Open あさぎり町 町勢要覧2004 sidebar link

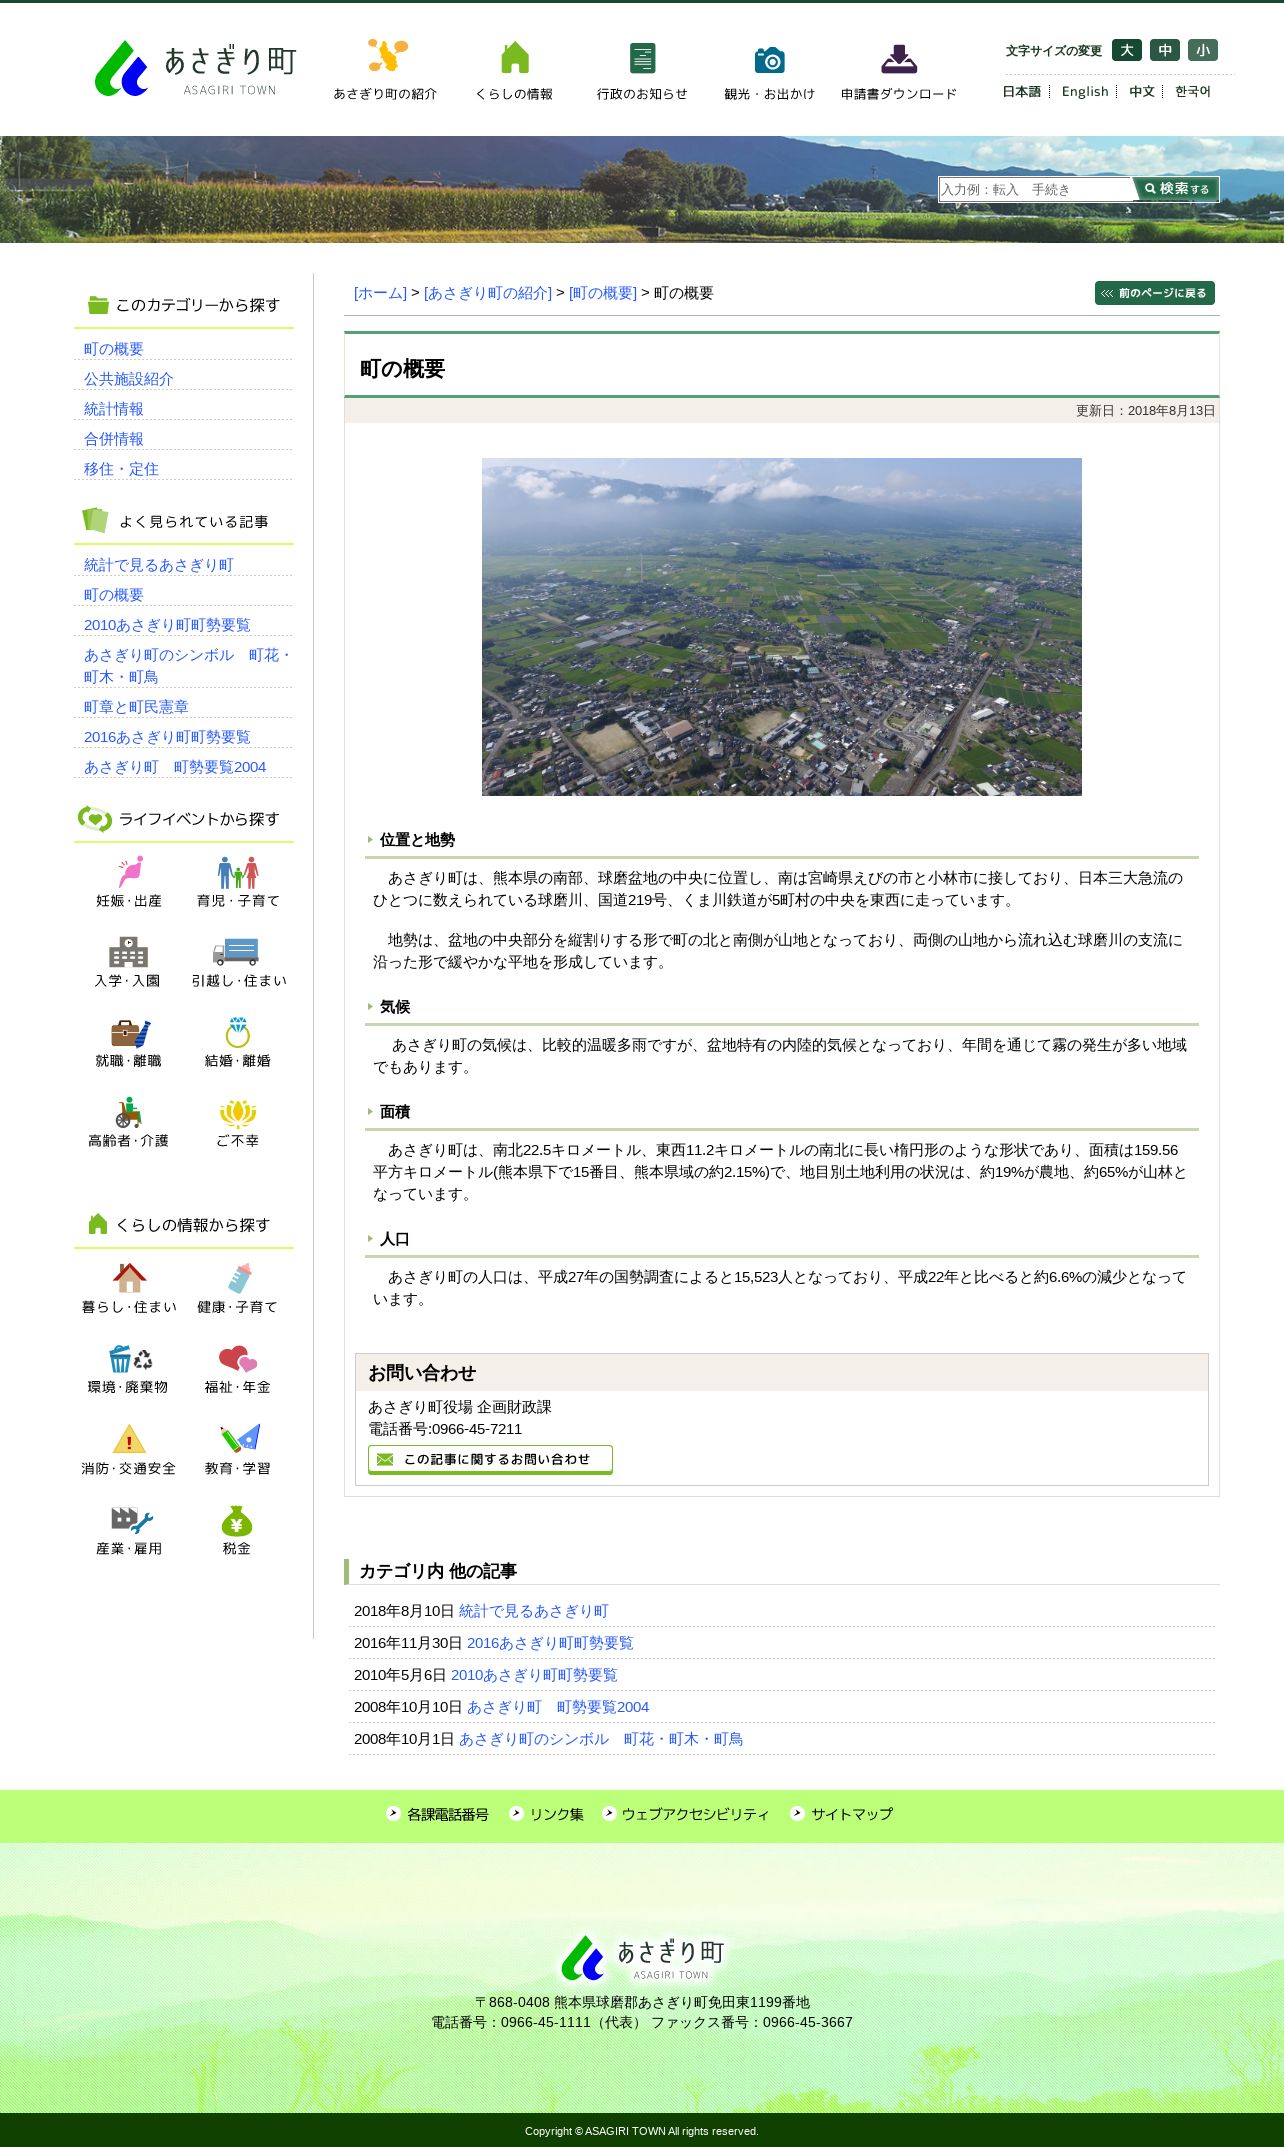[175, 767]
